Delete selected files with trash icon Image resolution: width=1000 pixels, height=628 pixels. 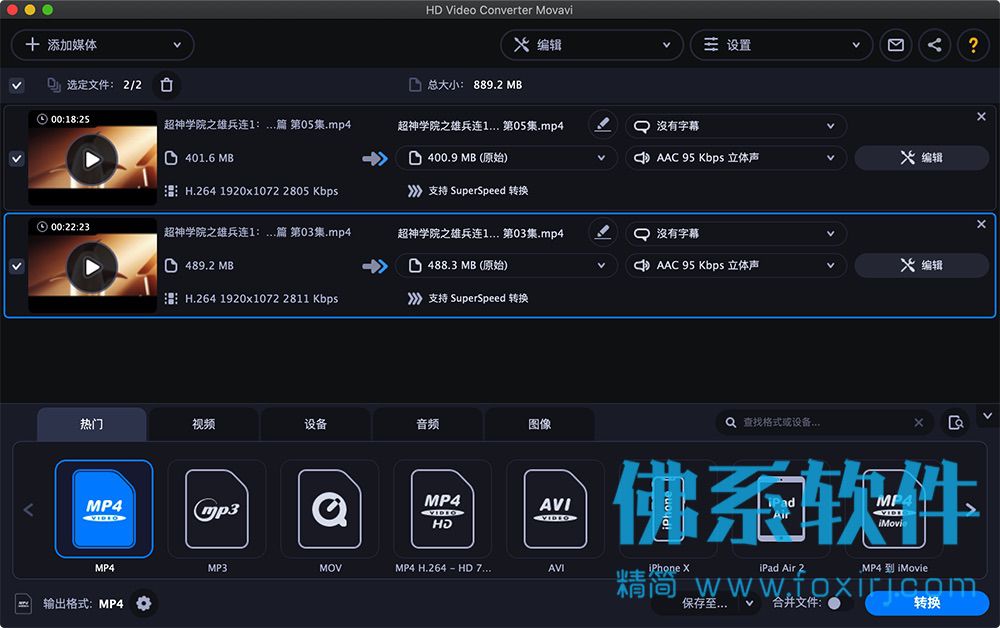click(x=166, y=85)
